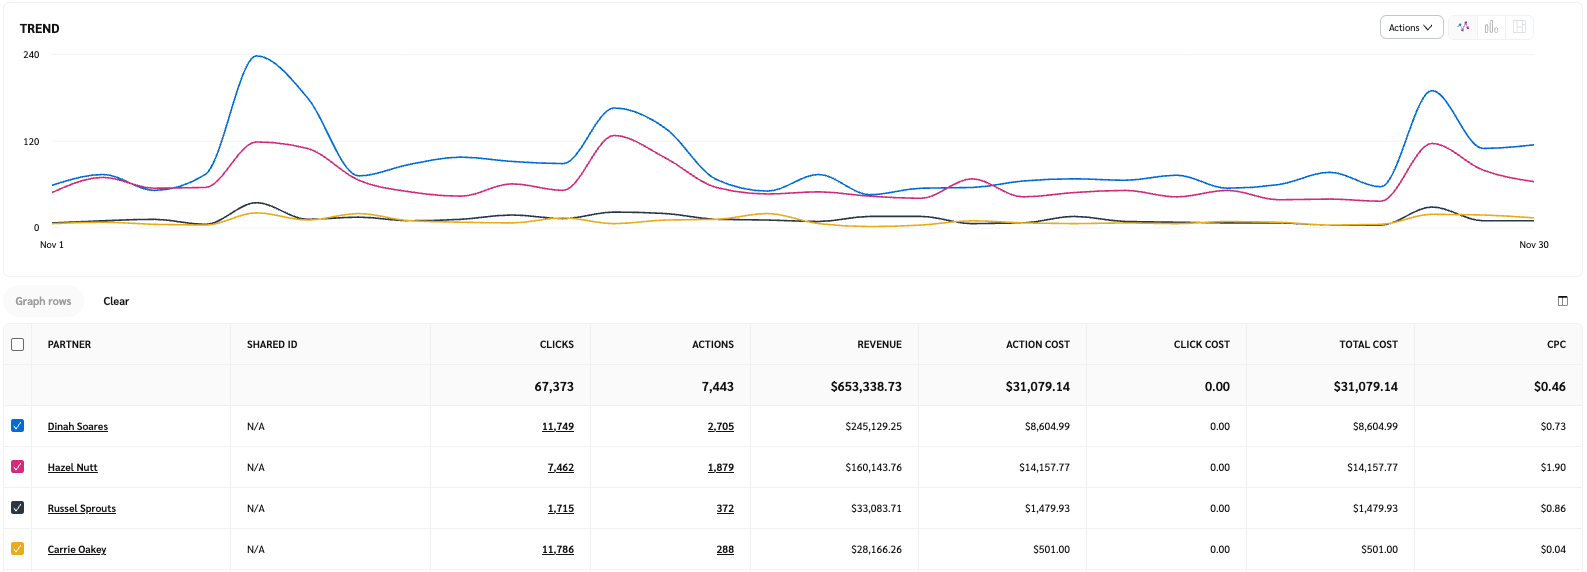The width and height of the screenshot is (1587, 572).
Task: Open the Actions dropdown
Action: tap(1410, 27)
